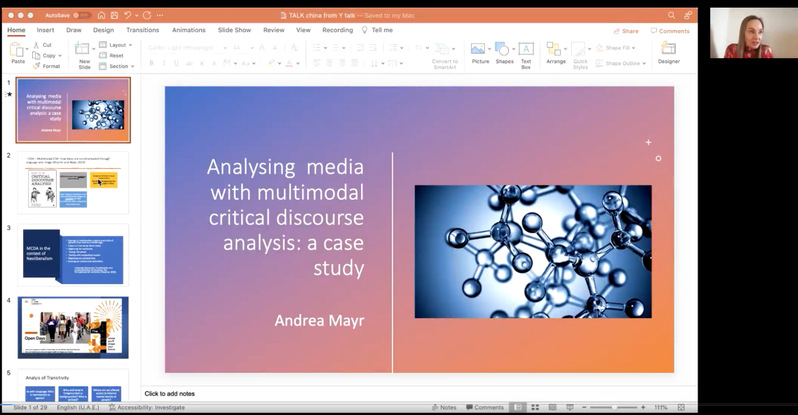Viewport: 798px width, 415px height.
Task: Open the Shapes gallery
Action: point(504,52)
